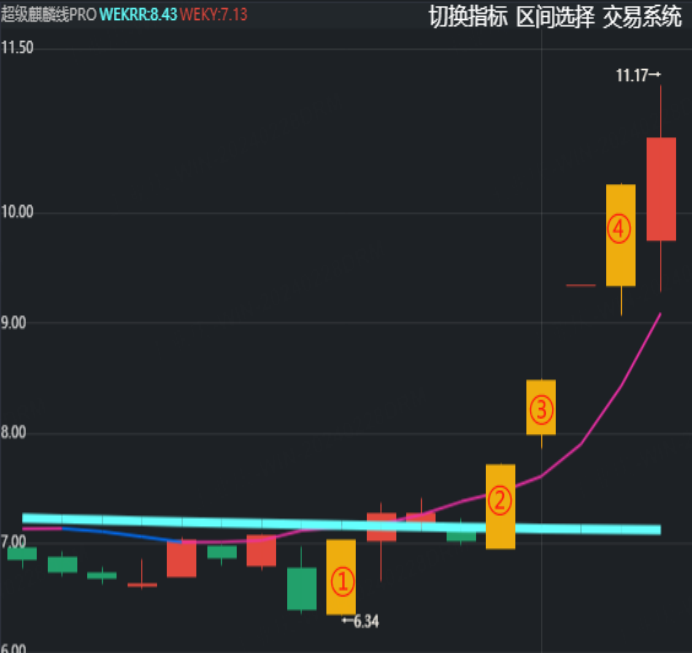Click the 7.00 price axis label
This screenshot has height=653, width=692.
point(14,542)
